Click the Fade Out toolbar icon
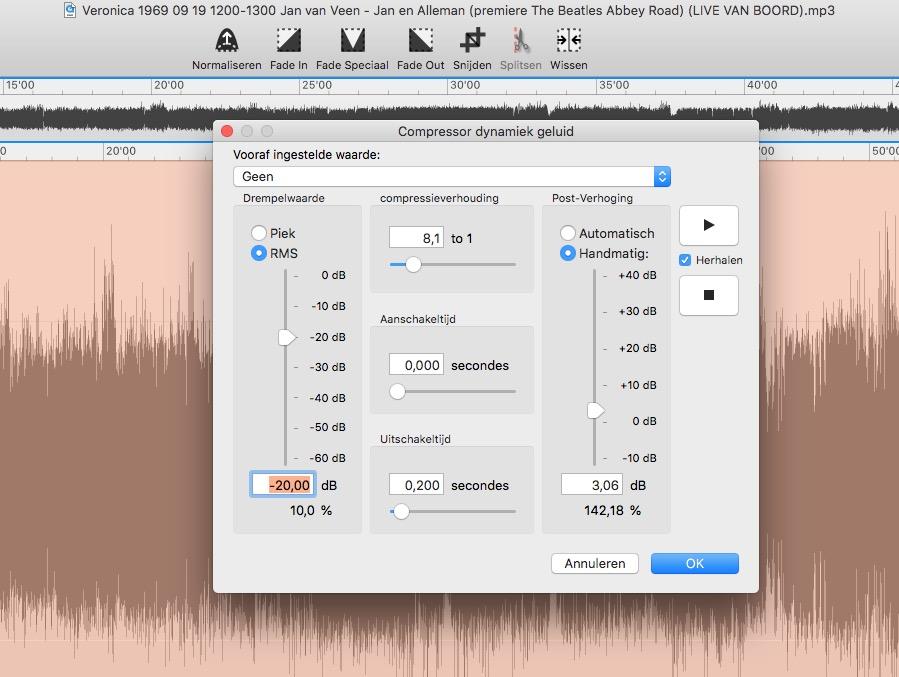 click(x=420, y=41)
